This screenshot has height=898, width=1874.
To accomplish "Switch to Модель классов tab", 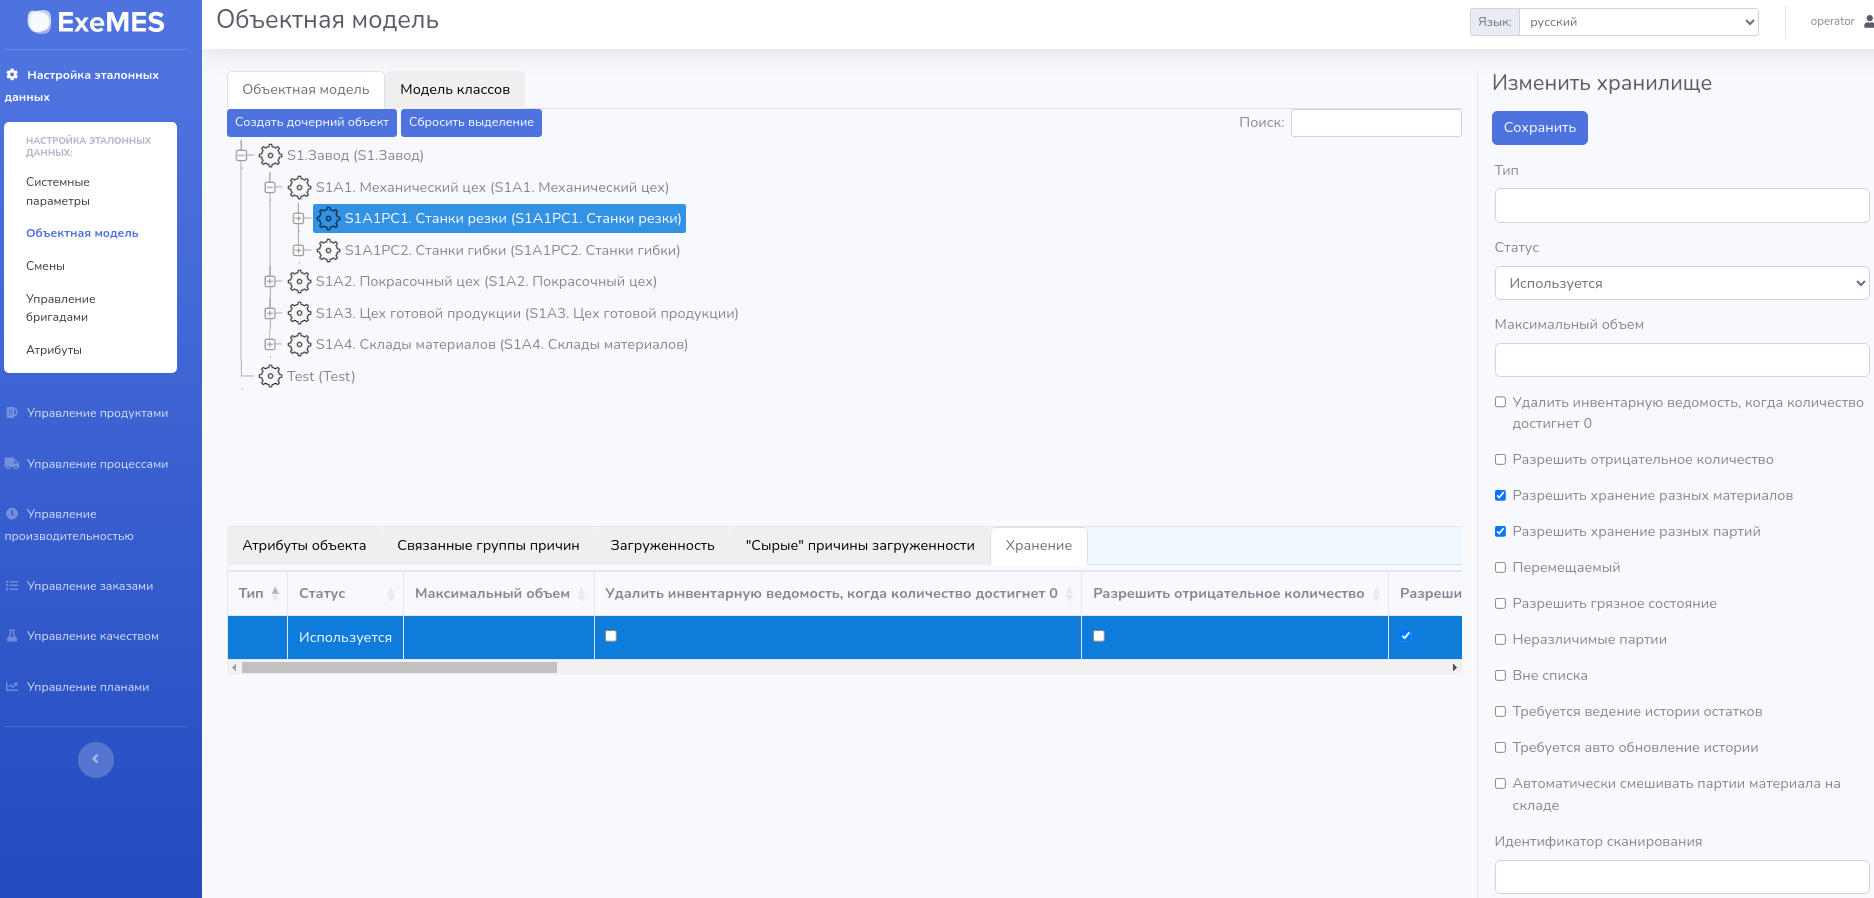I will 455,89.
